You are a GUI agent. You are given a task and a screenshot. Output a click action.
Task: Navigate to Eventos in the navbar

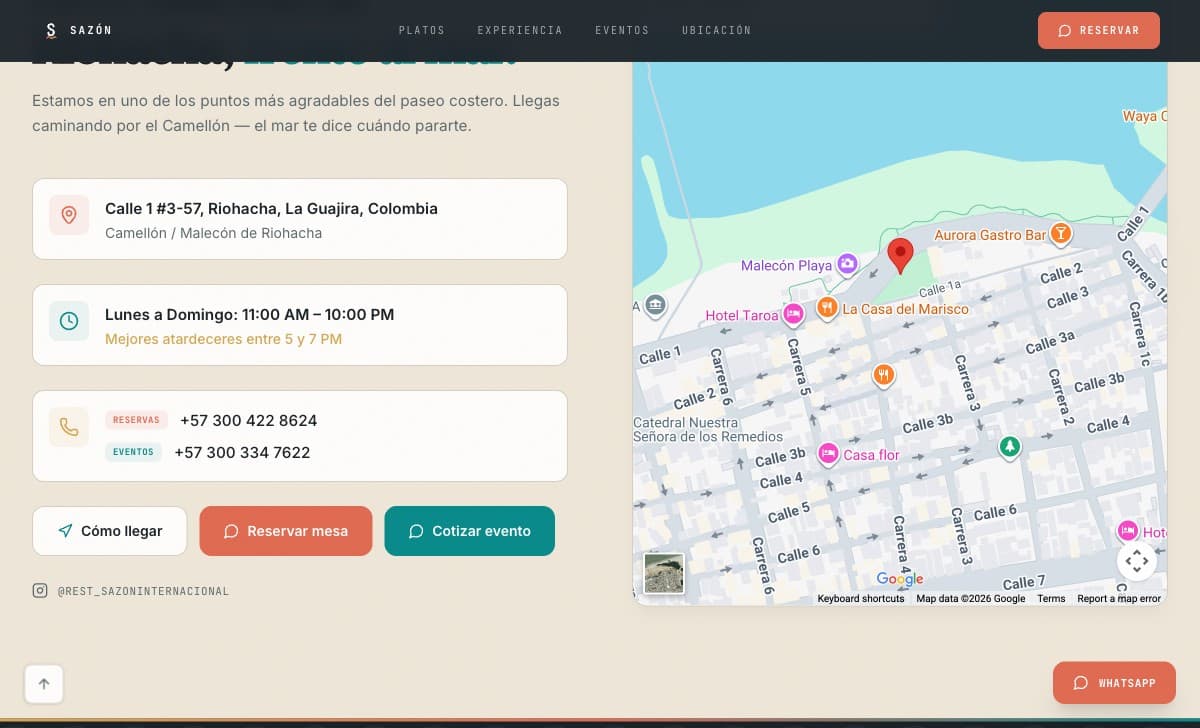pos(621,31)
